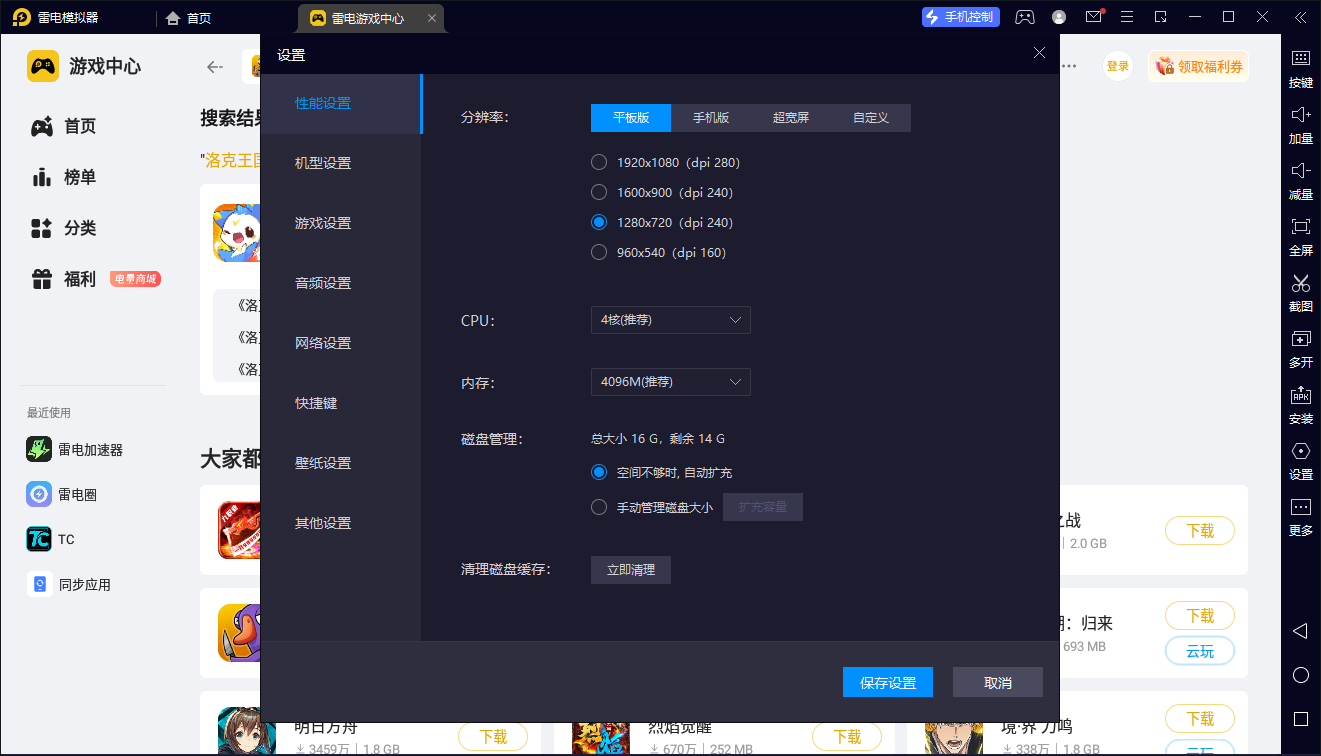Switch to the 游戏设置 settings tab
Image resolution: width=1321 pixels, height=756 pixels.
point(341,223)
